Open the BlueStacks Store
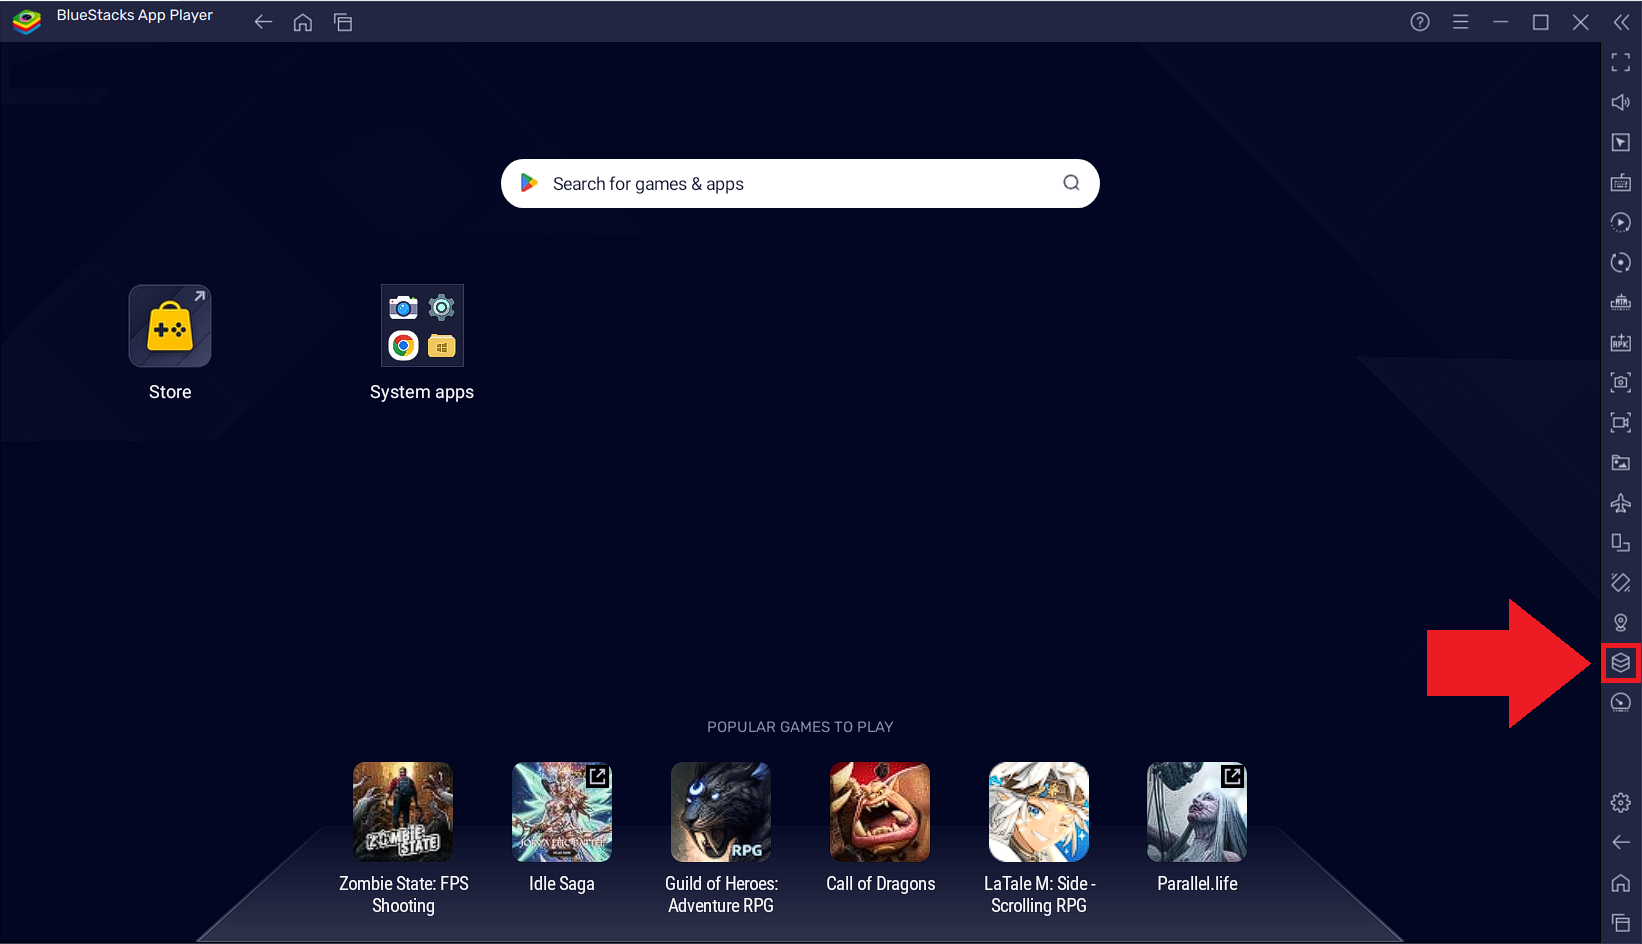The height and width of the screenshot is (944, 1642). coord(169,325)
